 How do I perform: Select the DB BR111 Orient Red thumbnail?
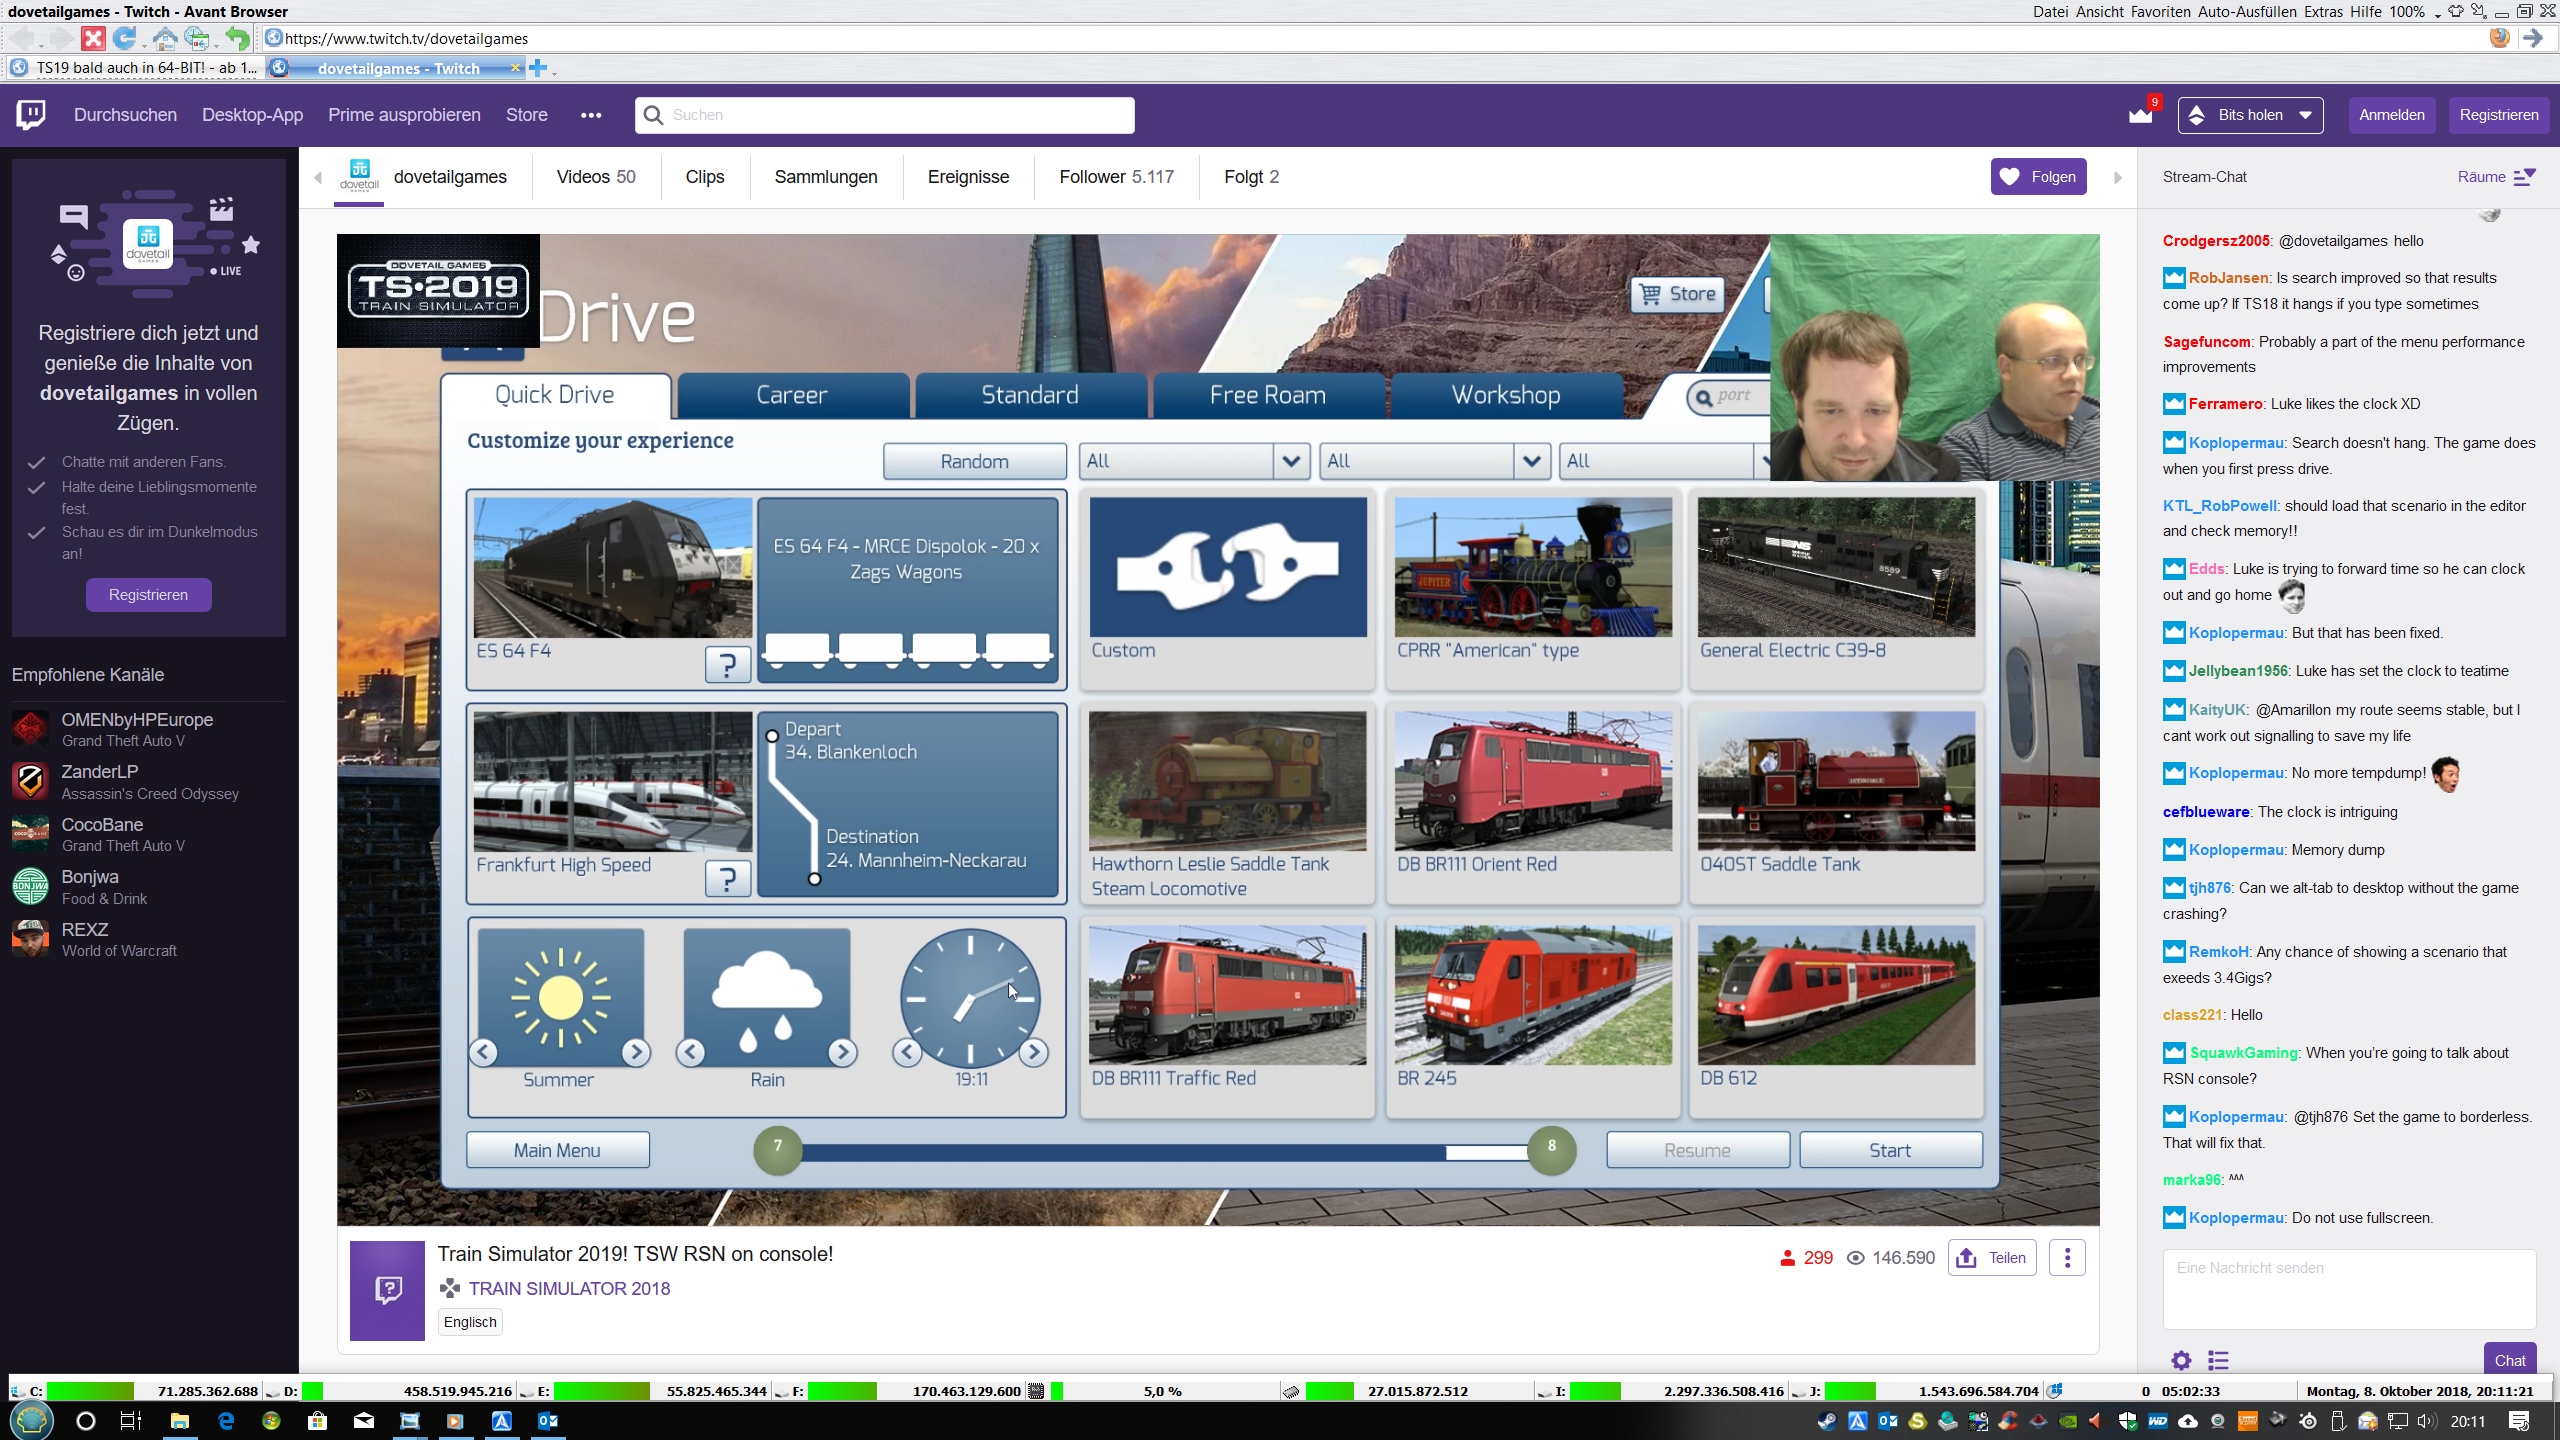[1533, 781]
